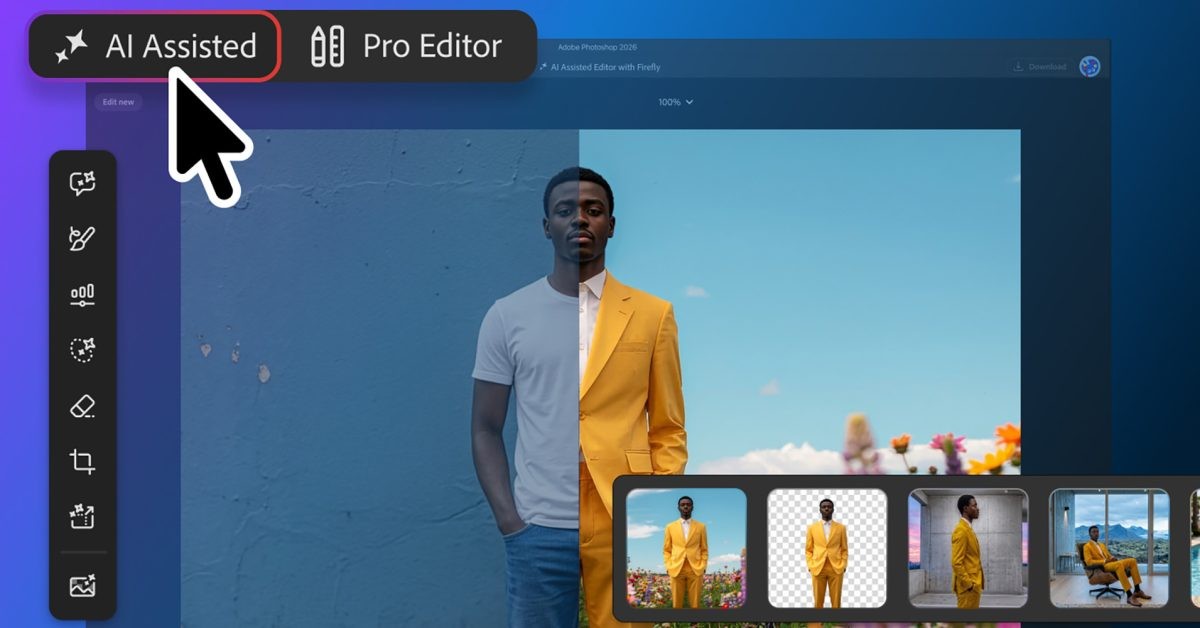Click the AI Assisted Editor with Firefly label
This screenshot has height=628, width=1200.
point(599,67)
